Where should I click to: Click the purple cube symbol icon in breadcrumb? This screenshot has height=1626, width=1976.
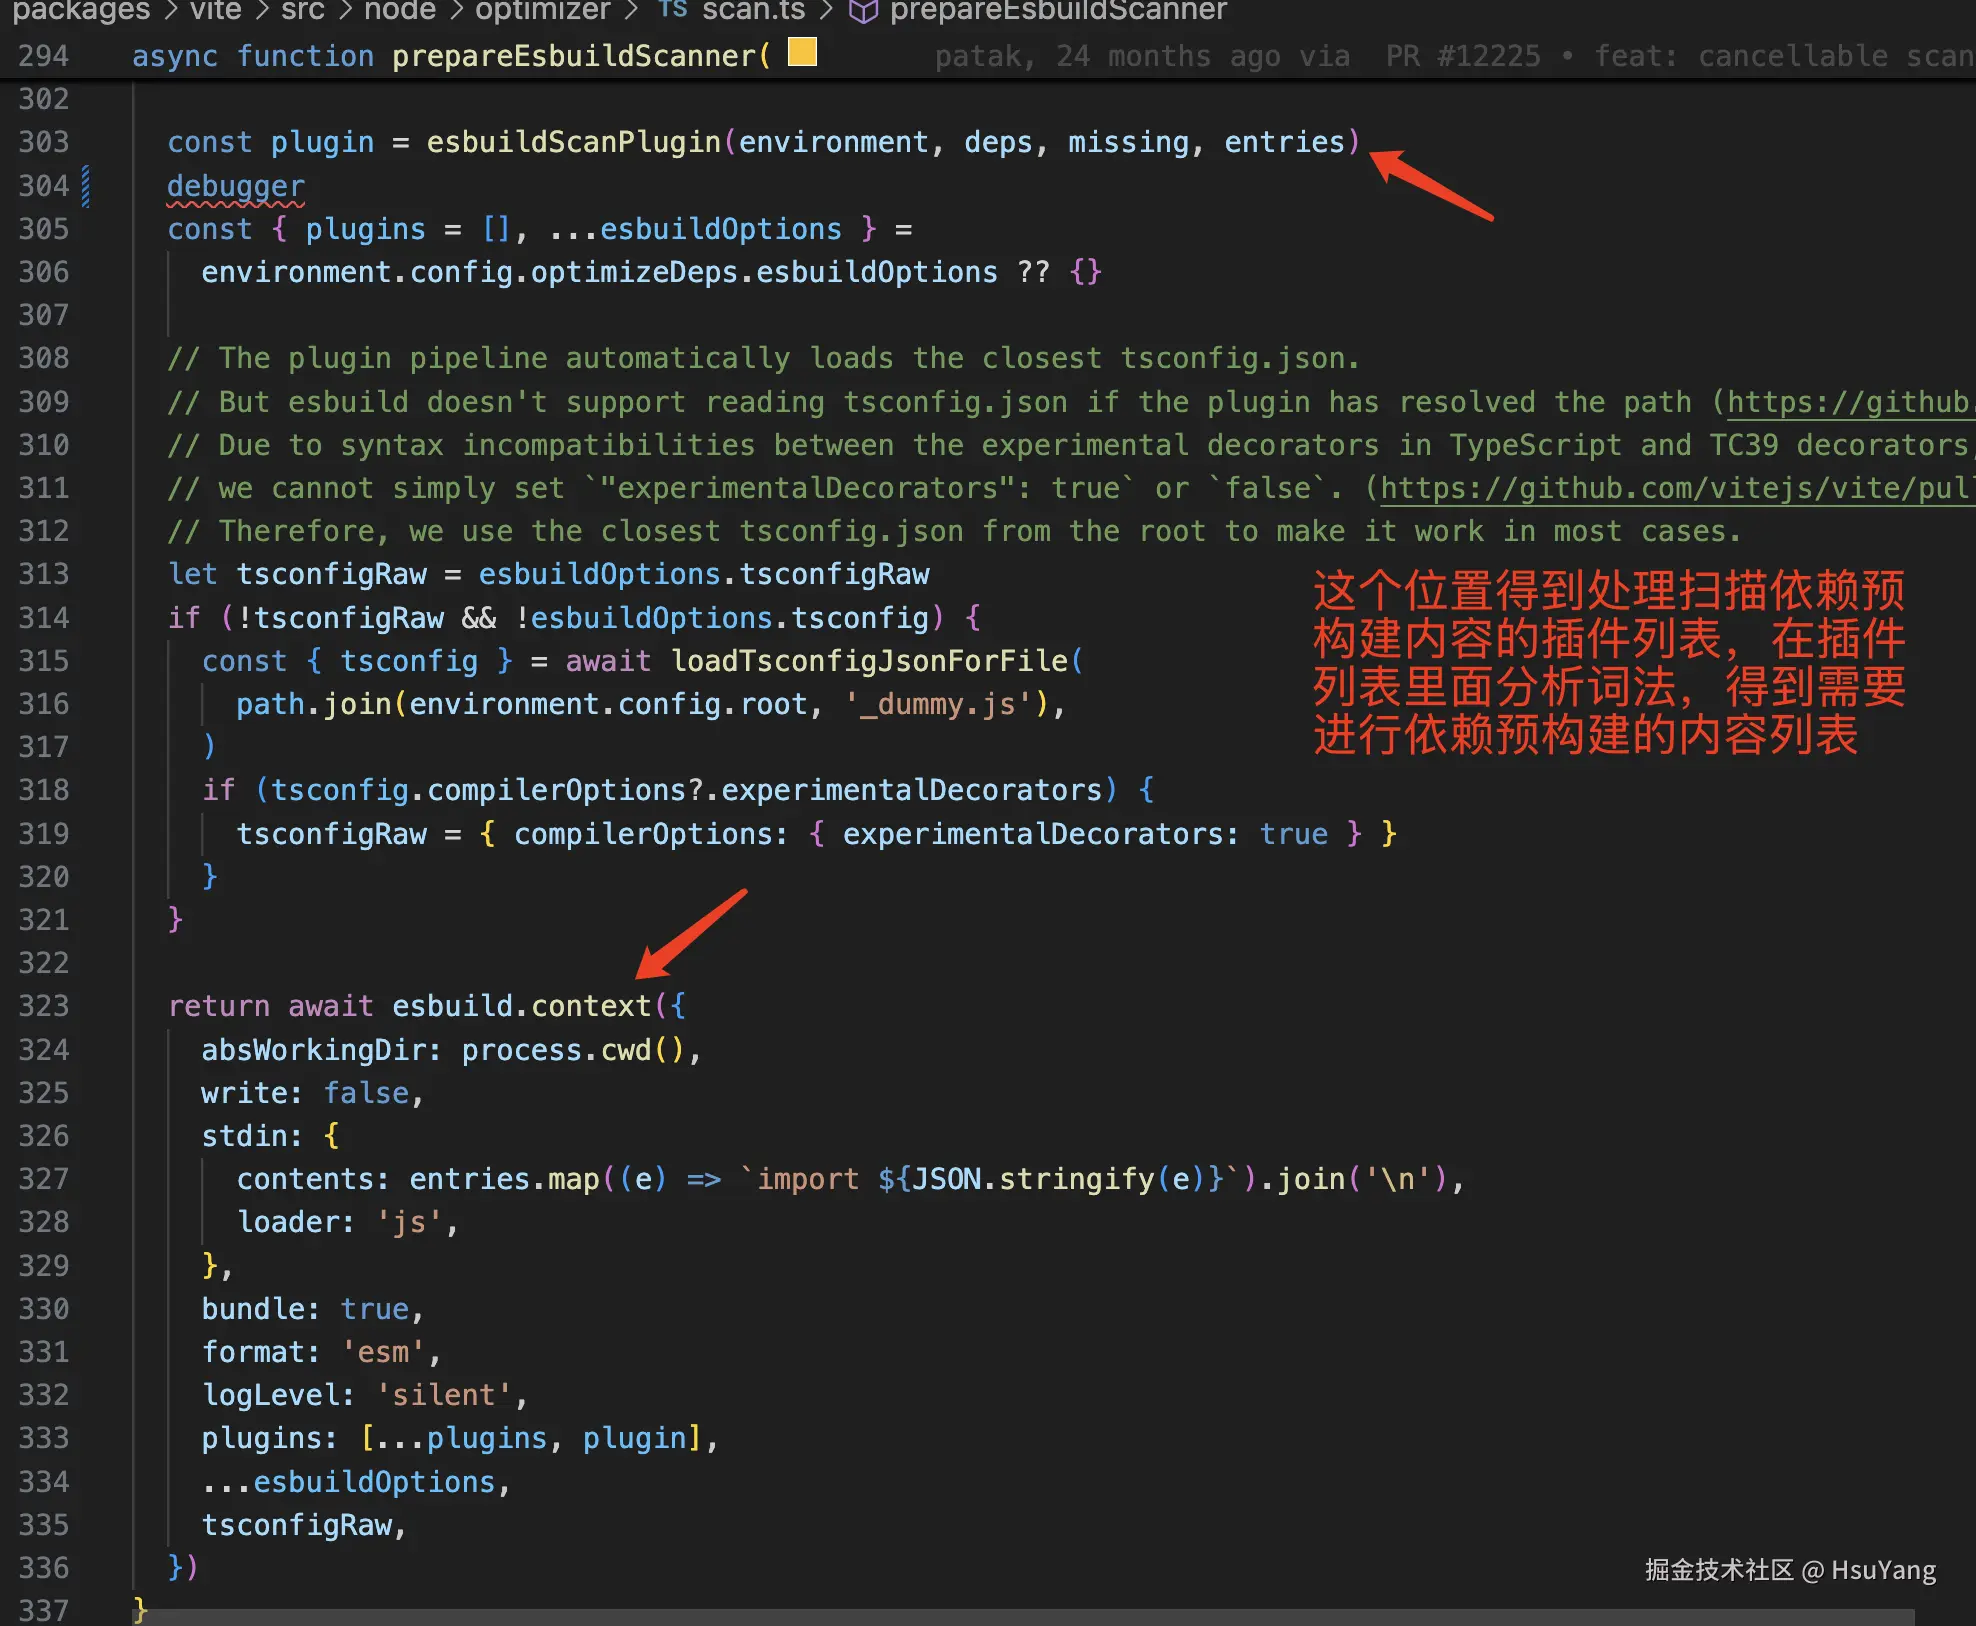862,11
